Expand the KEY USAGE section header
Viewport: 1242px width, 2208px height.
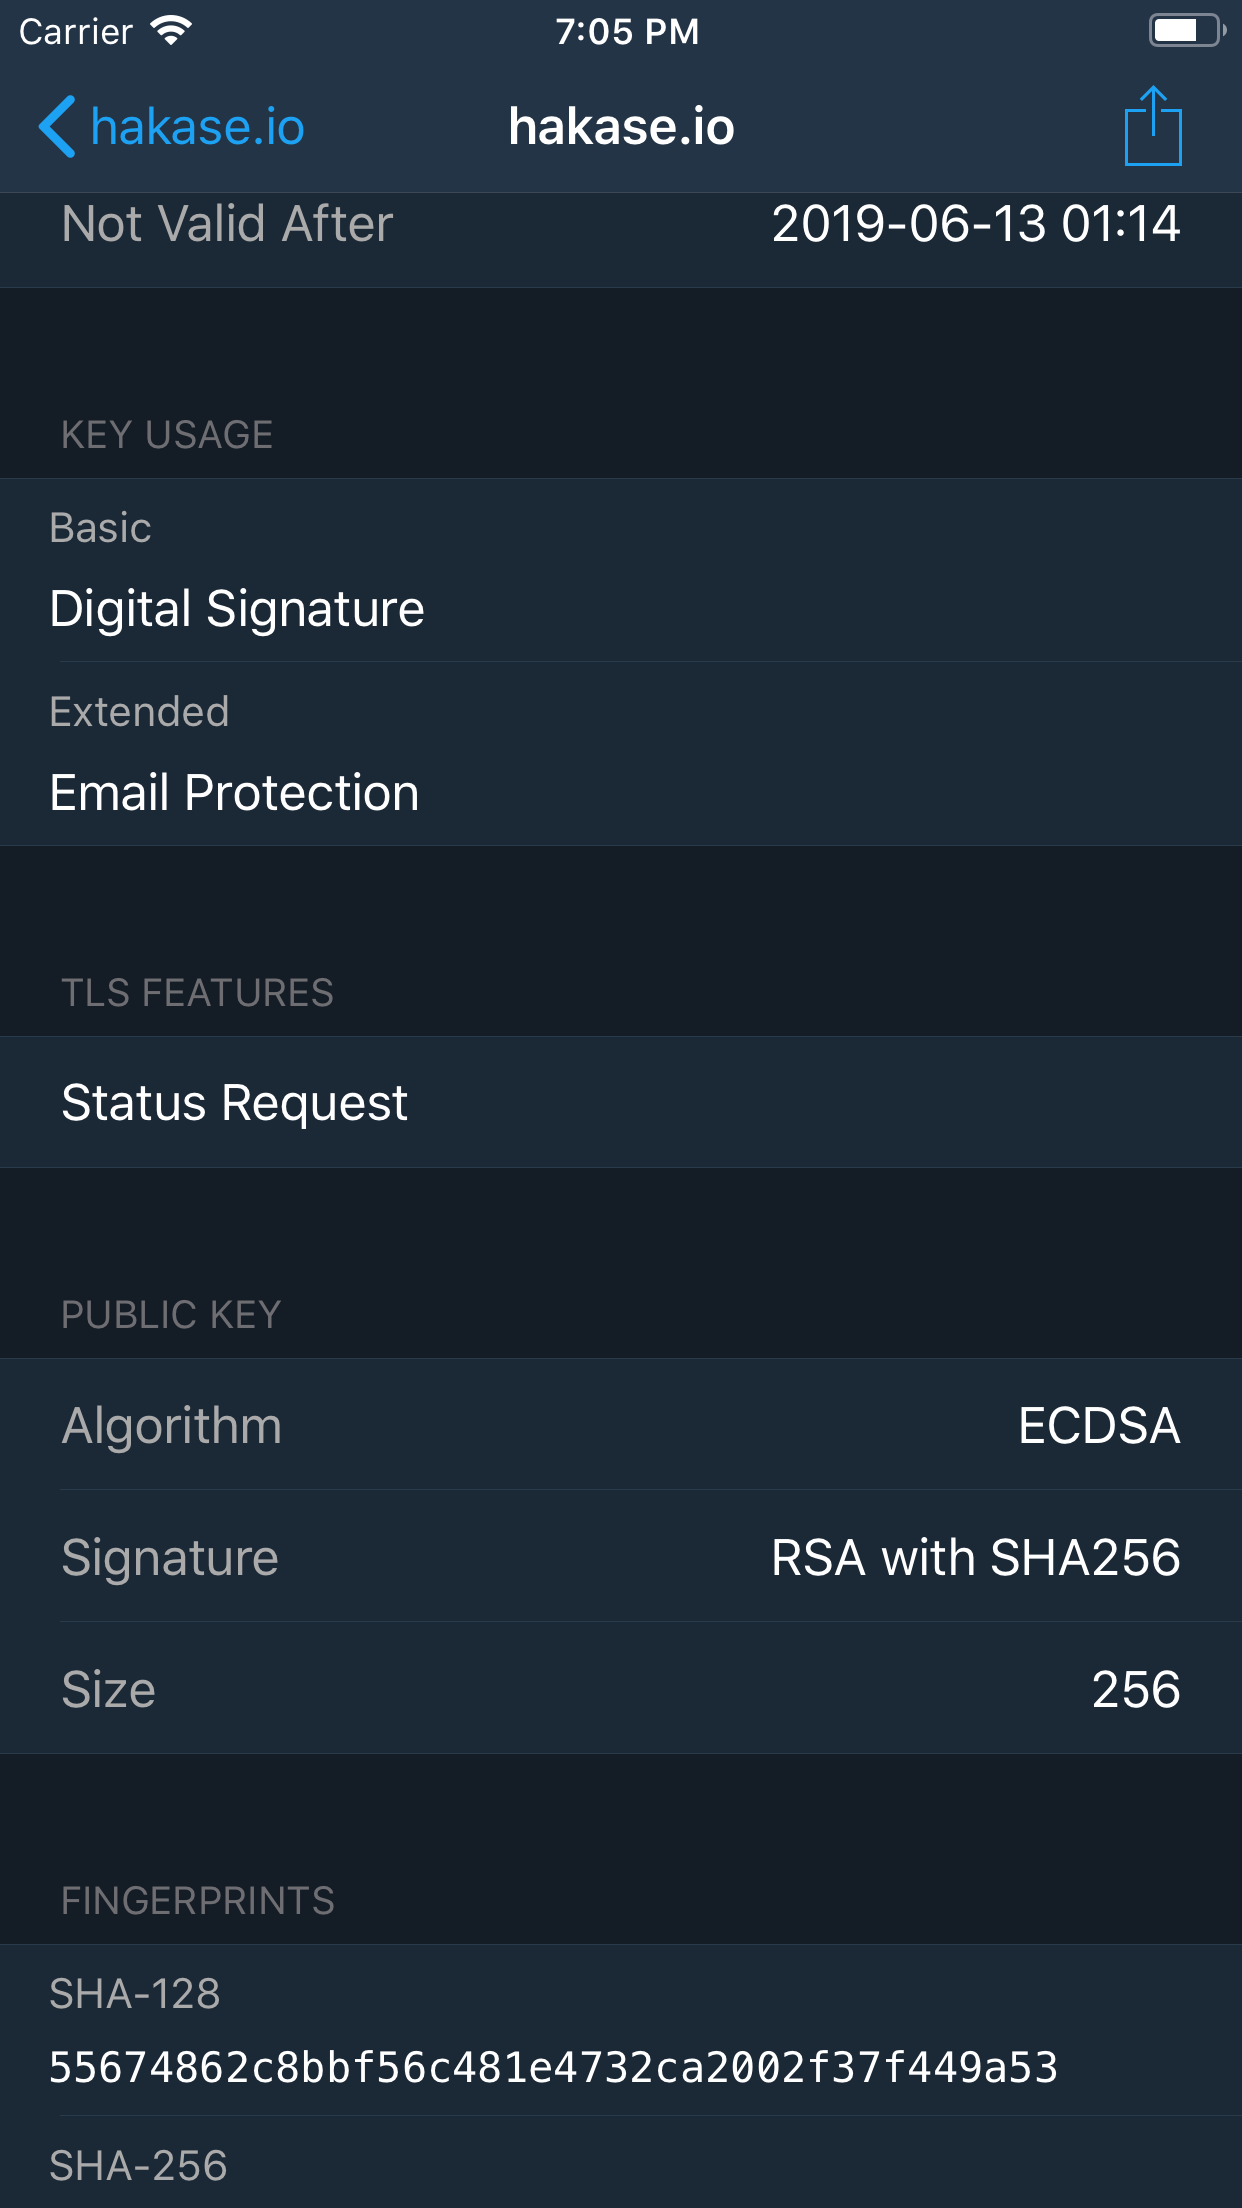pyautogui.click(x=167, y=434)
